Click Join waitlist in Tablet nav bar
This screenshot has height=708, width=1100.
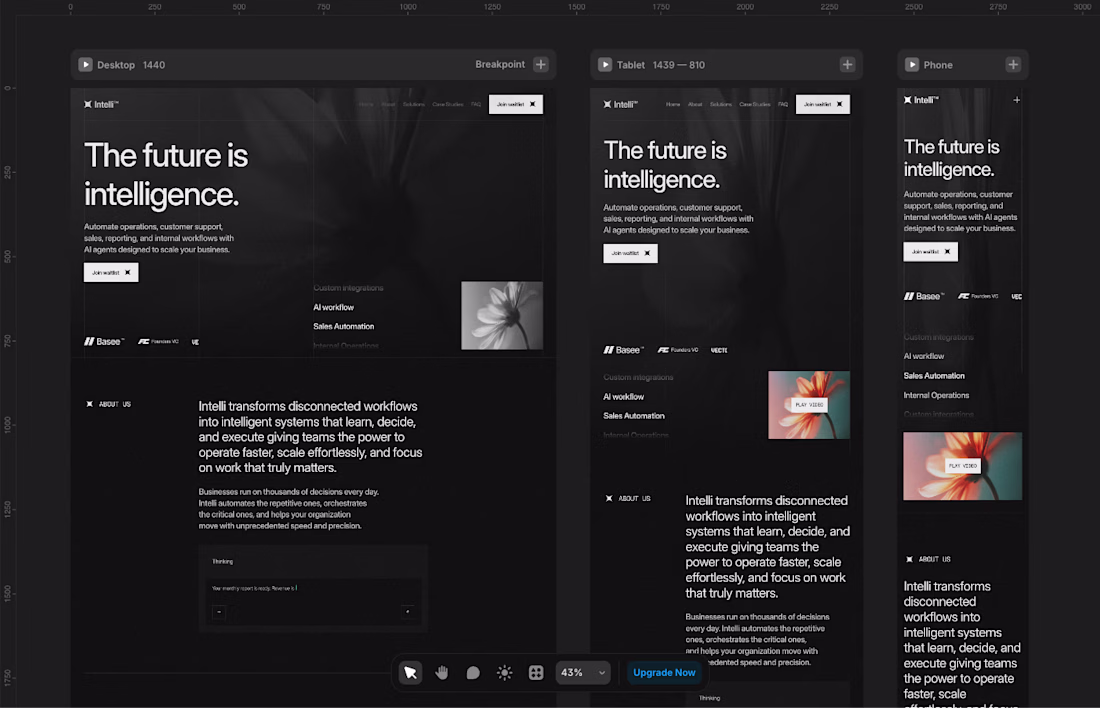point(822,104)
